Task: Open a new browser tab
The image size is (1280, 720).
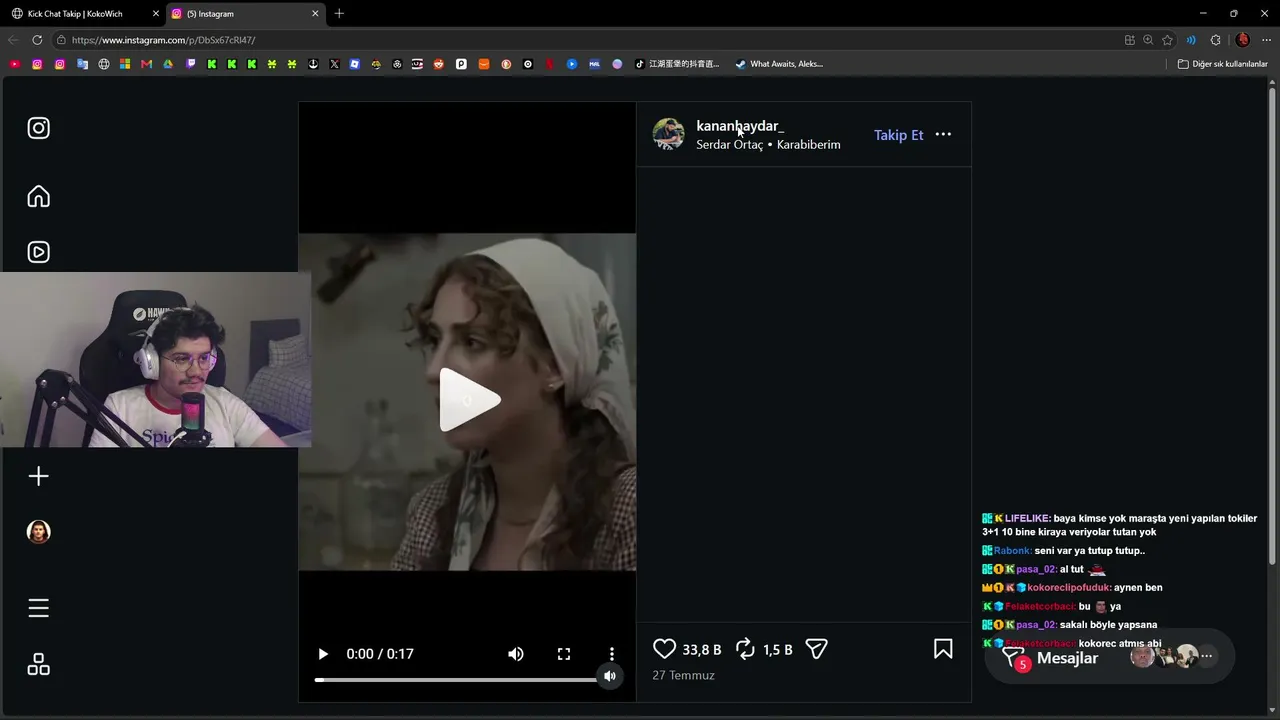Action: point(339,14)
